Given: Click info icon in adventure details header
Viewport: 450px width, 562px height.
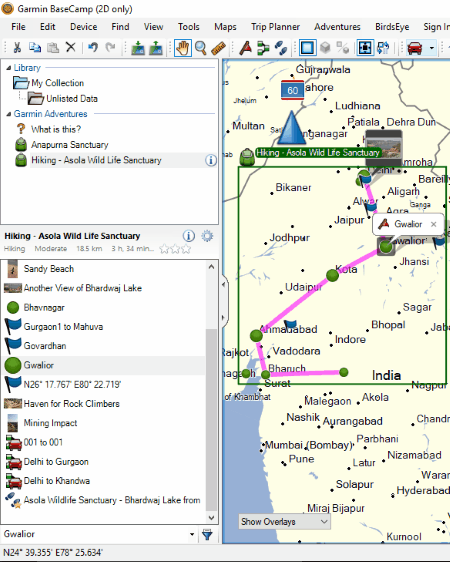Looking at the screenshot, I should (x=189, y=236).
